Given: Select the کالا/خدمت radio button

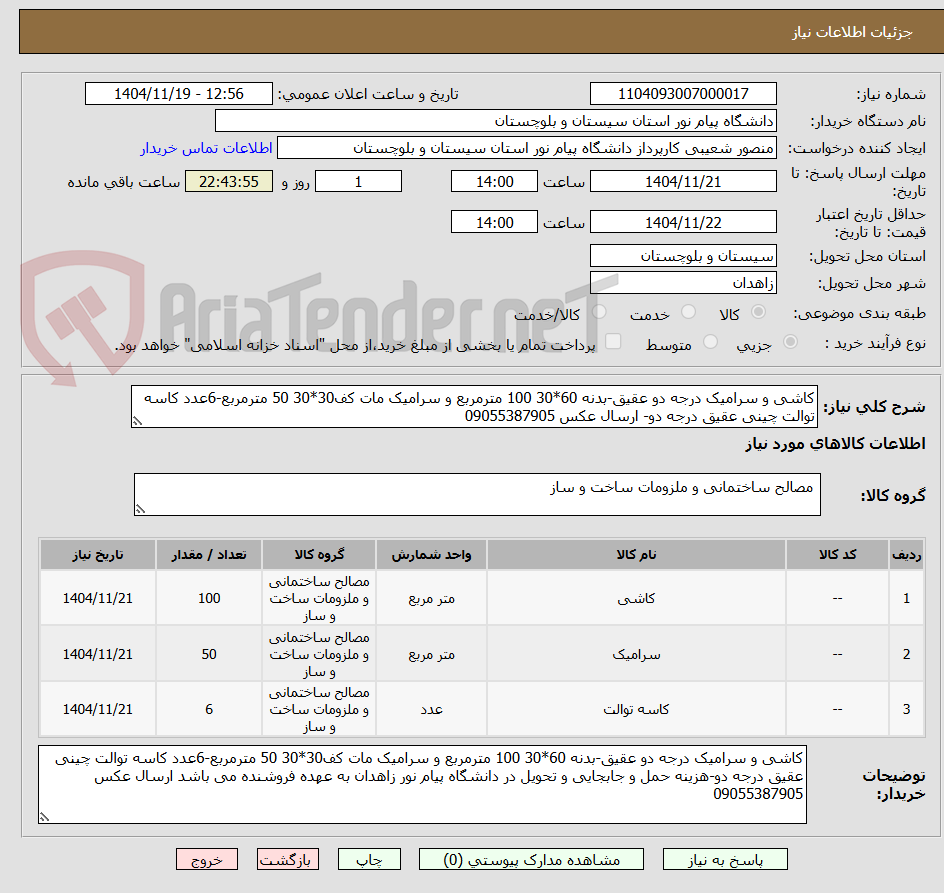Looking at the screenshot, I should (x=599, y=312).
